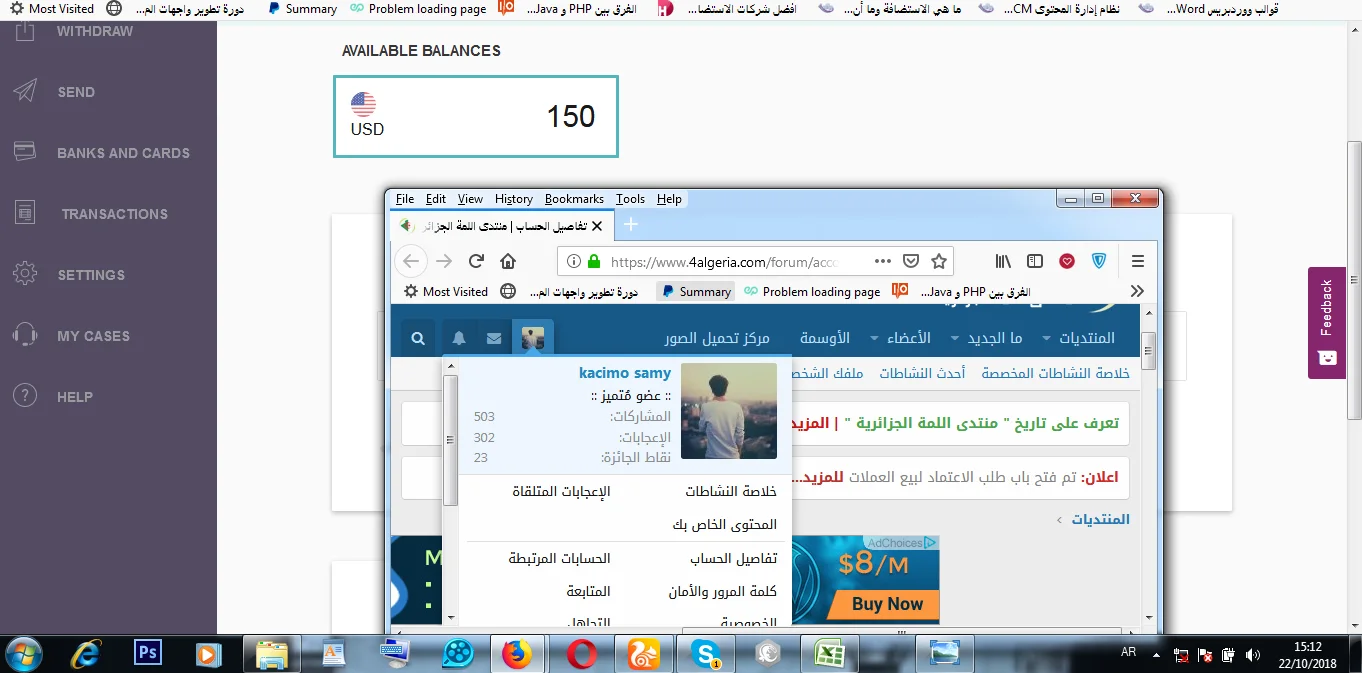Screen dimensions: 1362x673
Task: Open the Firefox hamburger menu
Action: point(1137,261)
